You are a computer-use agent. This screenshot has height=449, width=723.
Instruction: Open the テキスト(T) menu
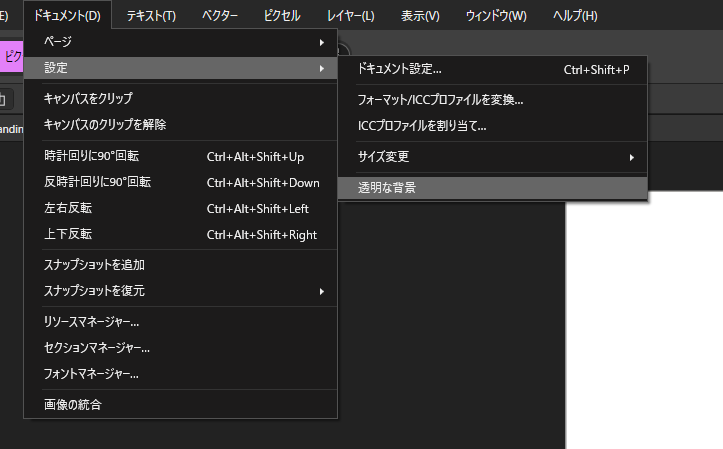[x=151, y=15]
